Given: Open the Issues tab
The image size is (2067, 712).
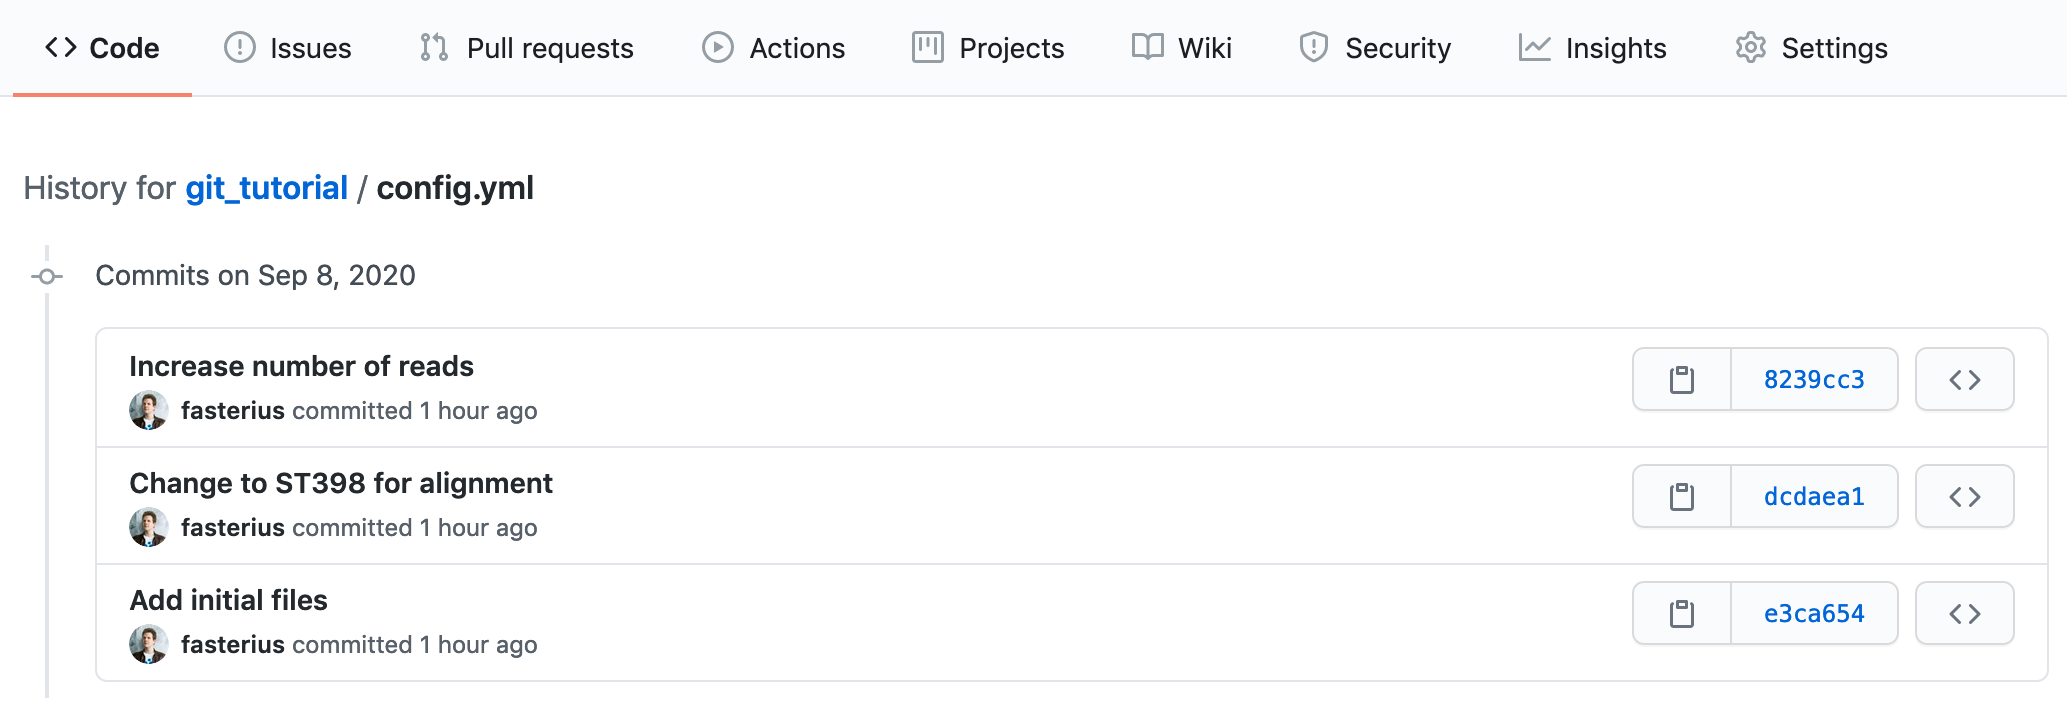Looking at the screenshot, I should pyautogui.click(x=288, y=48).
